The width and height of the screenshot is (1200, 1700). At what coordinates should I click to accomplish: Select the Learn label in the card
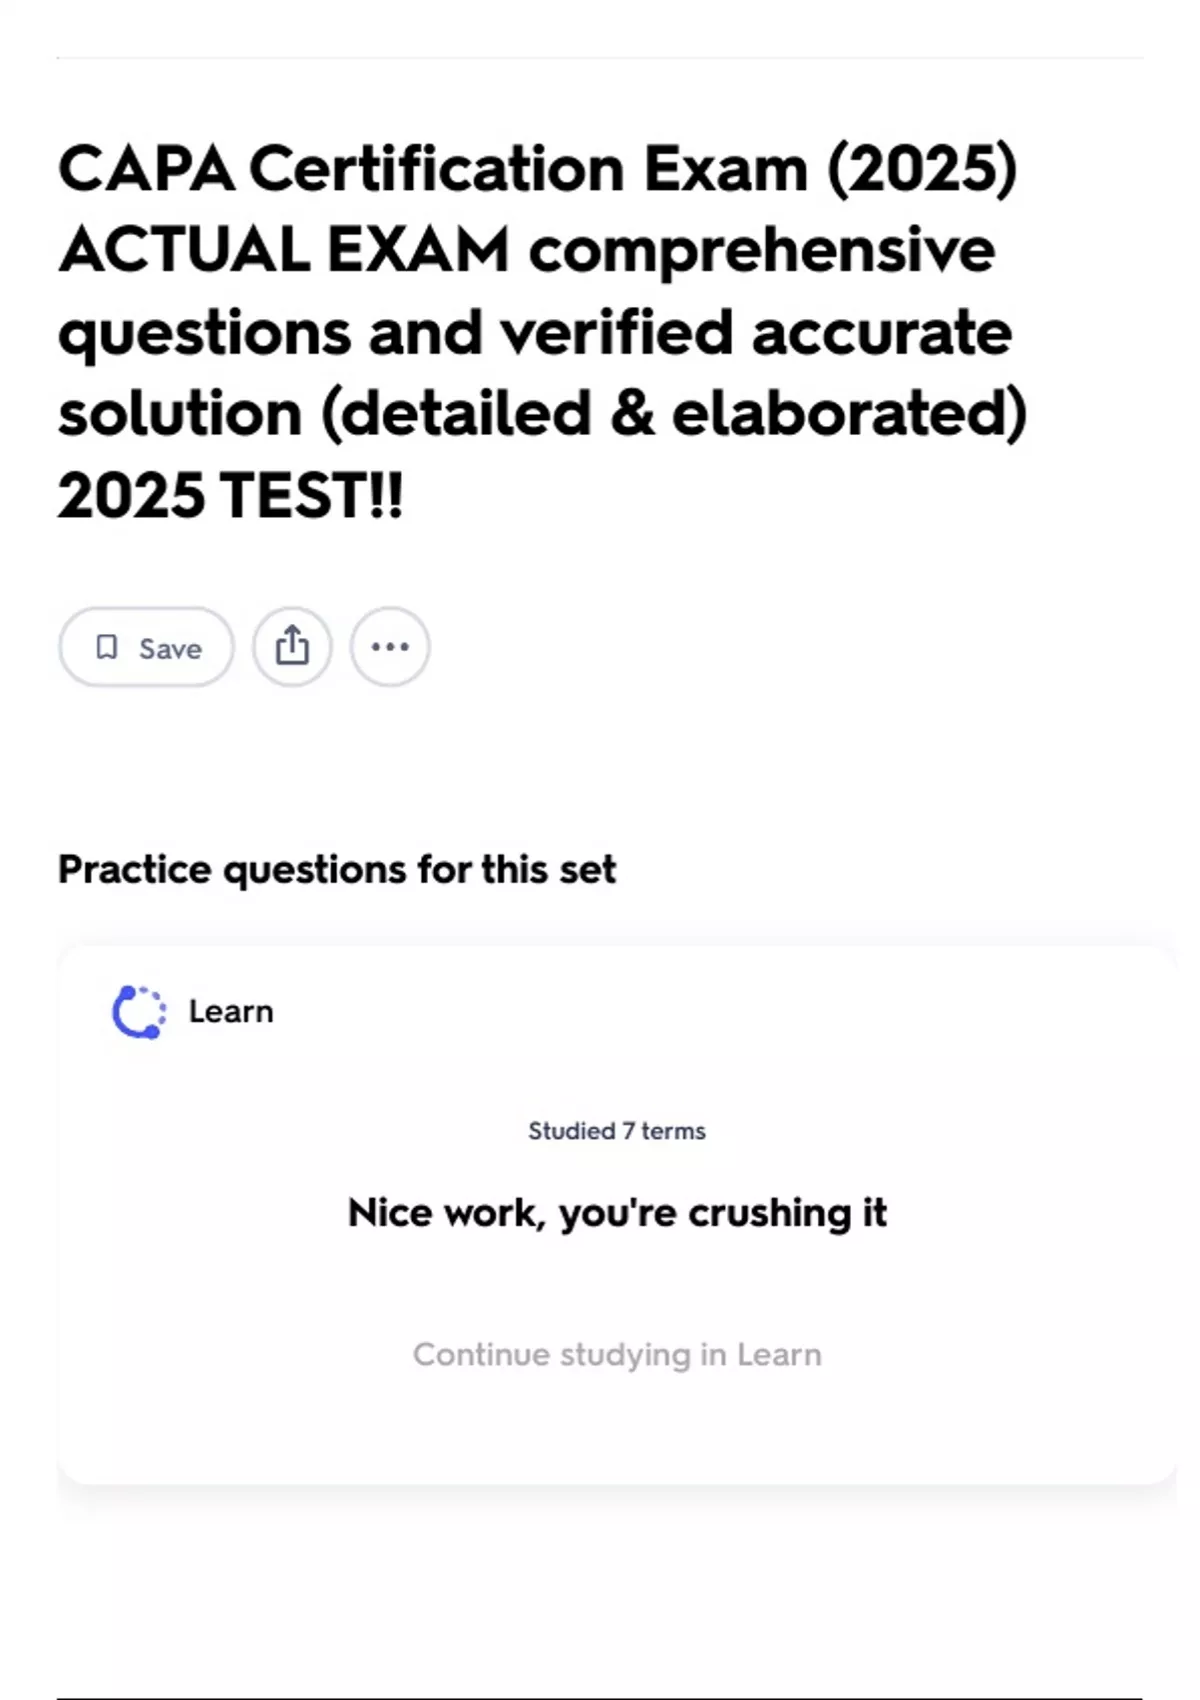(231, 1012)
